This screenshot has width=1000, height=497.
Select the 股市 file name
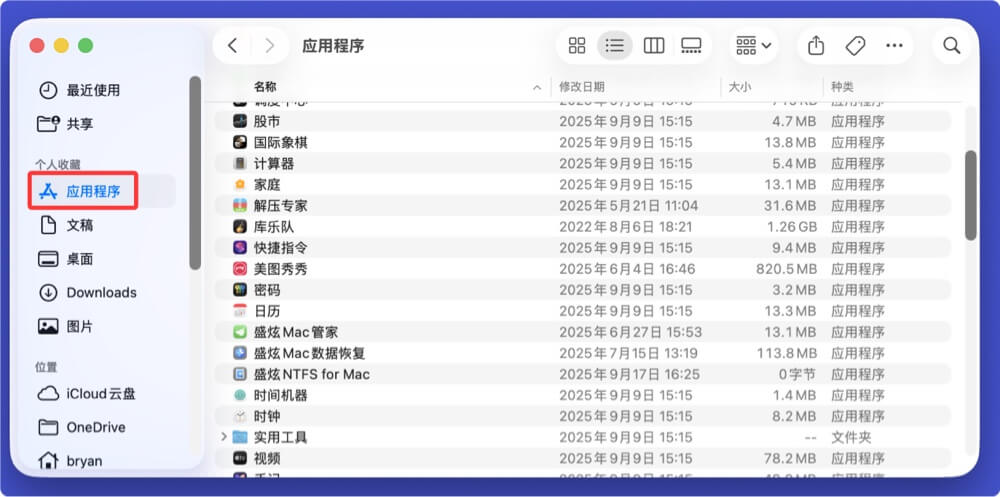(x=267, y=121)
